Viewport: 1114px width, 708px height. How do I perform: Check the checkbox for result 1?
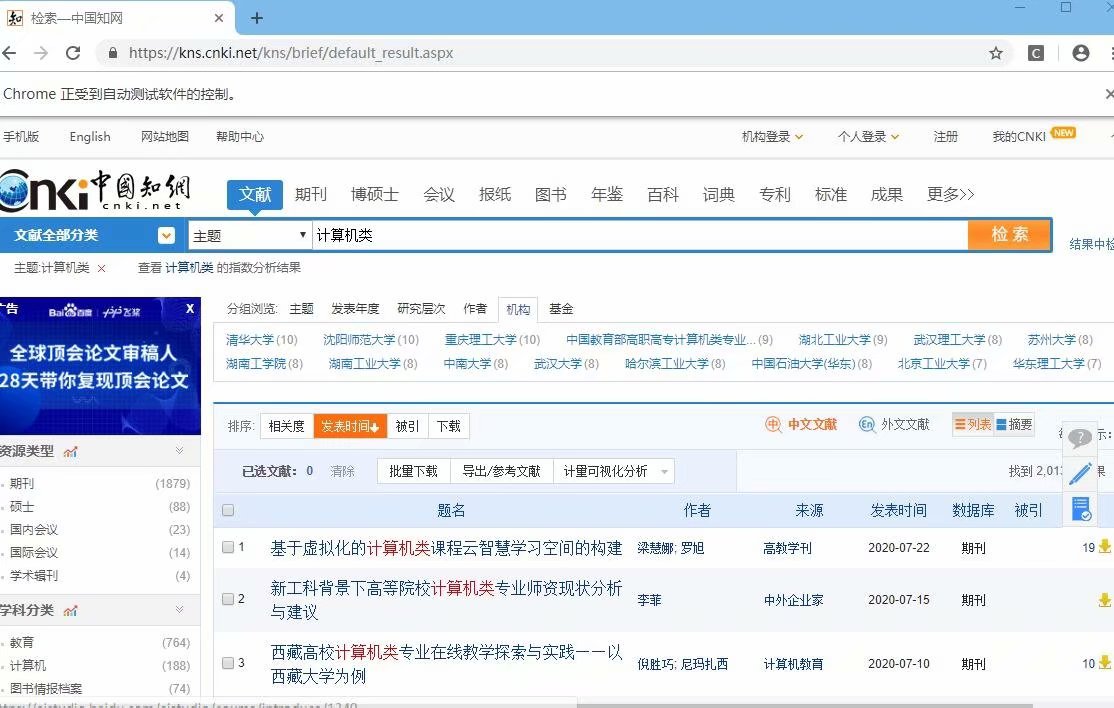click(228, 545)
